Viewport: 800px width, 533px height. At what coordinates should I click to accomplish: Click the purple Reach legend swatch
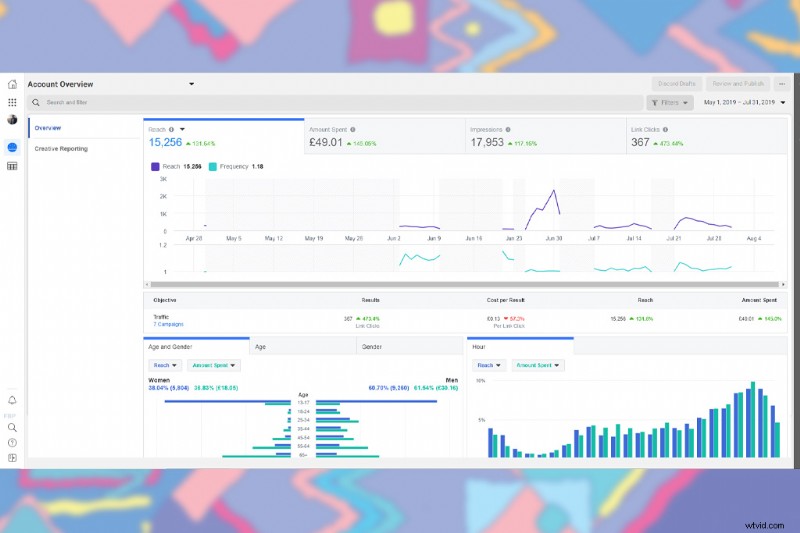pyautogui.click(x=155, y=167)
